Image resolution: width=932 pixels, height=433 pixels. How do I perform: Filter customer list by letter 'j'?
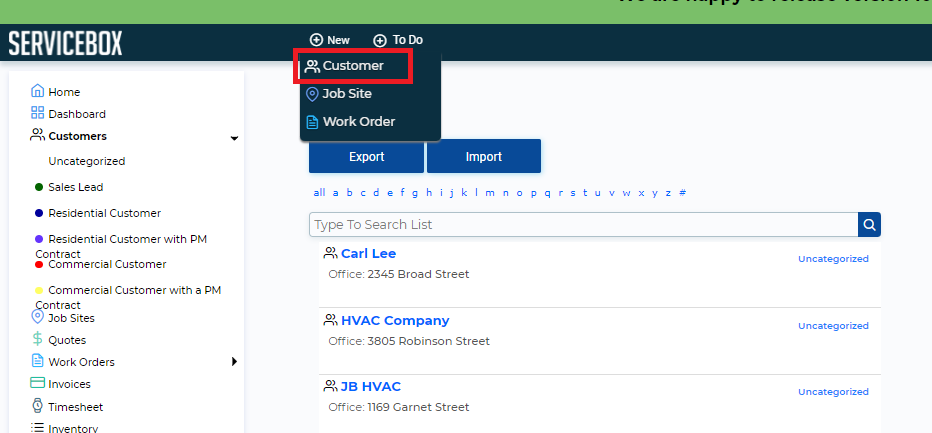(451, 193)
